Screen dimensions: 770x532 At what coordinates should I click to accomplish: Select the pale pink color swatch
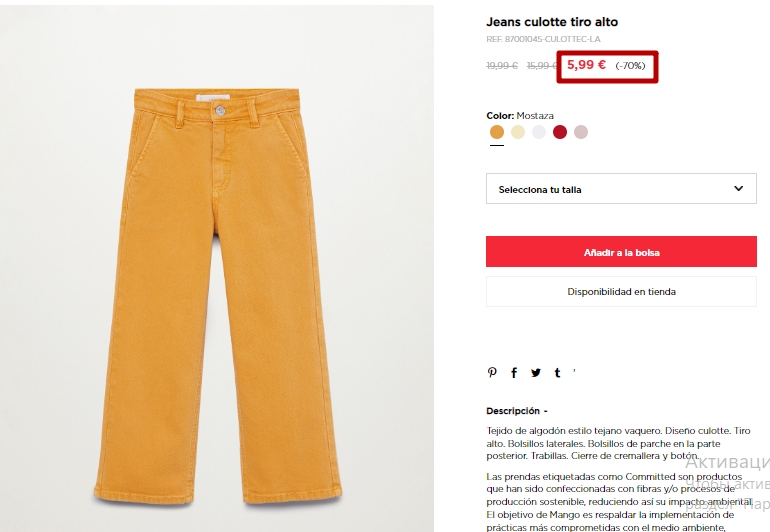click(x=581, y=132)
